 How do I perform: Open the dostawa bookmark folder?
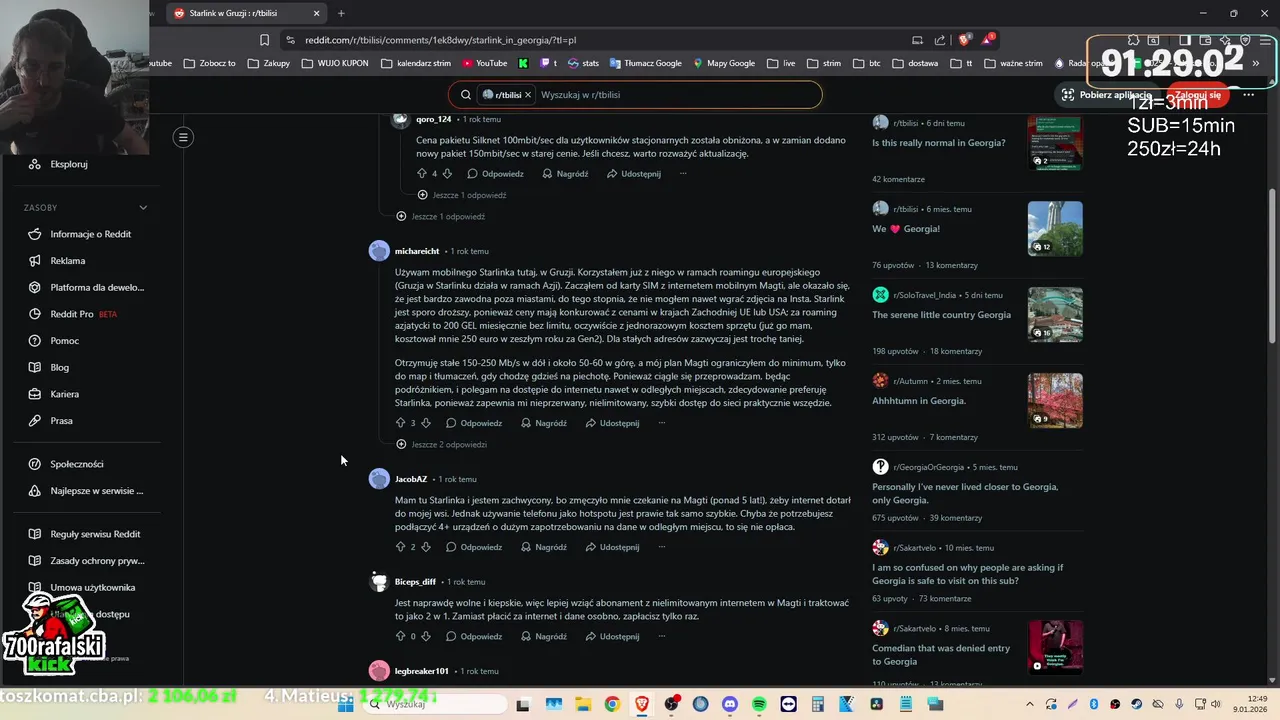point(915,63)
